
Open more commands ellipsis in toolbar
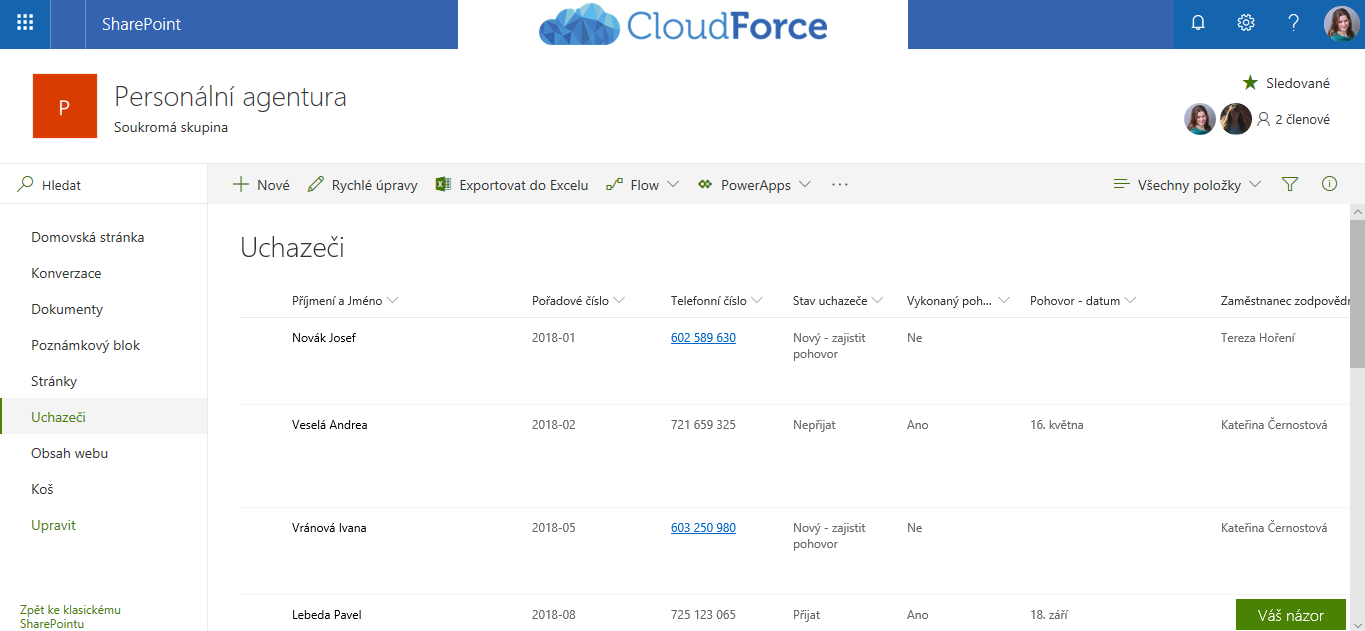[x=840, y=185]
